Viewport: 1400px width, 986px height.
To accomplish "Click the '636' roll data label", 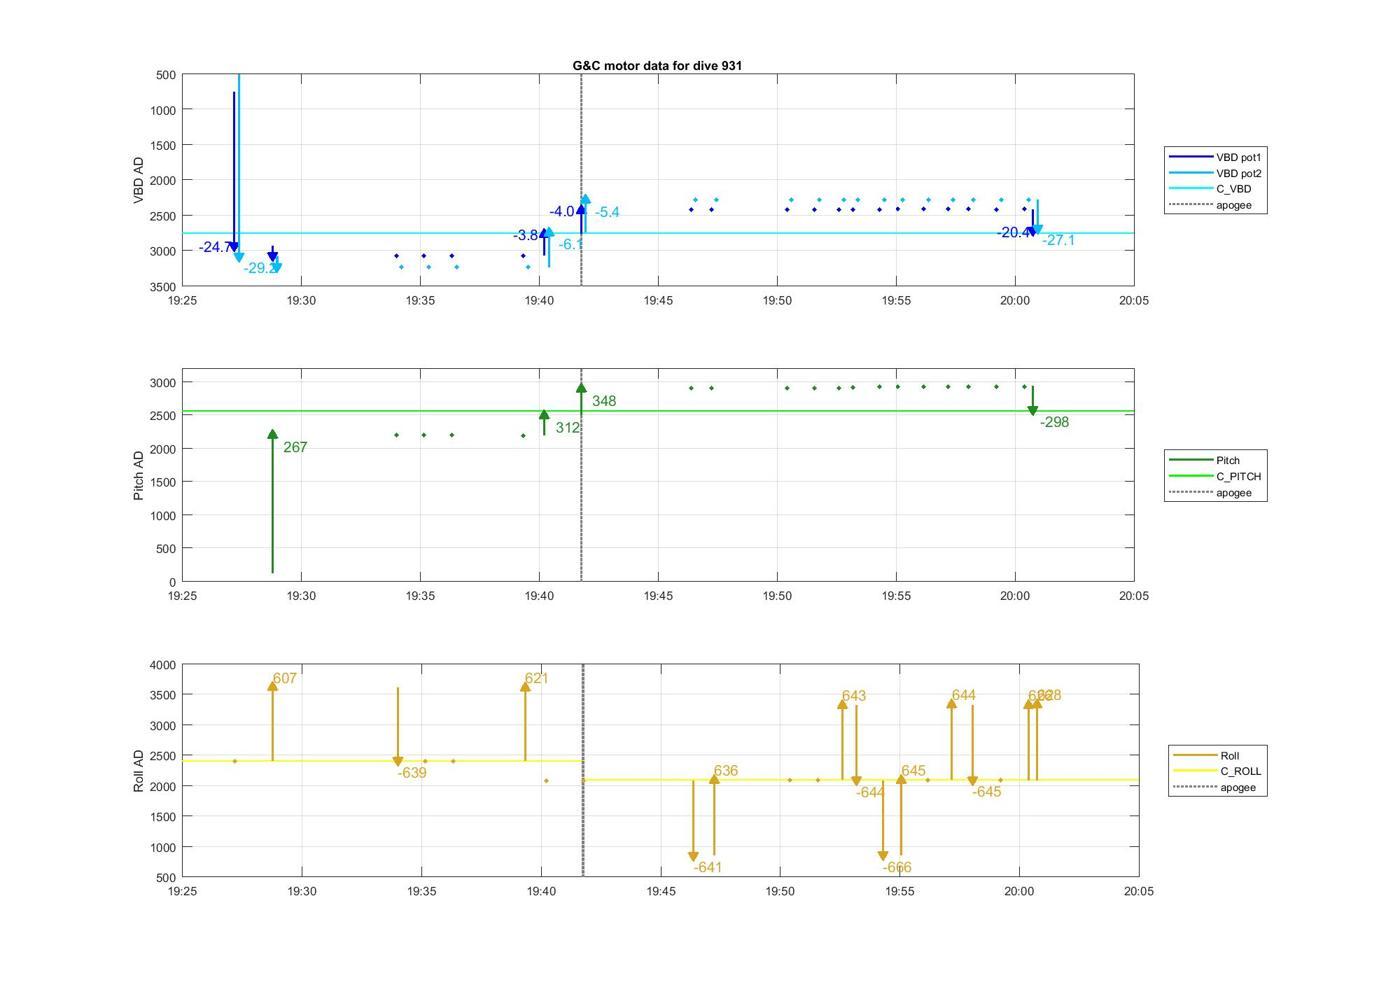I will pyautogui.click(x=726, y=771).
